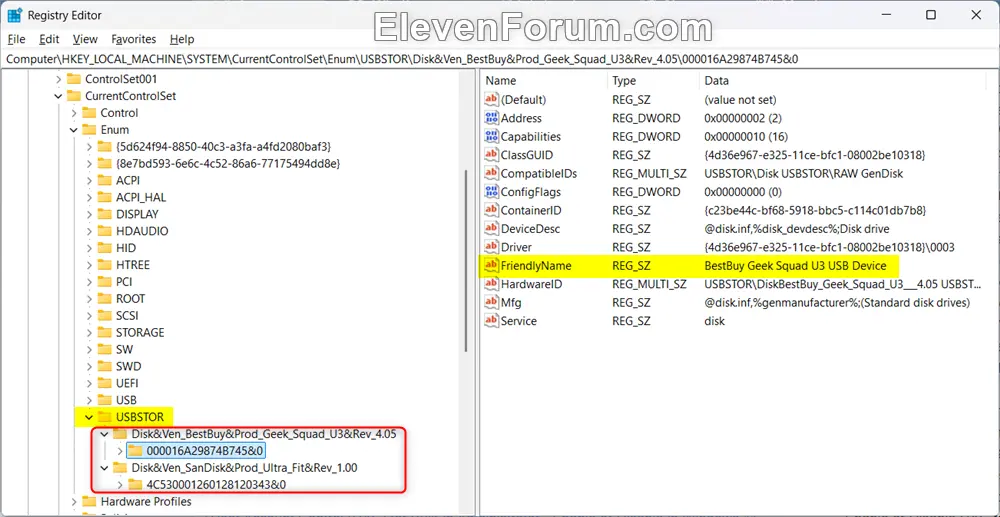Click the ContainerID string value icon
The image size is (1000, 517).
(x=492, y=210)
